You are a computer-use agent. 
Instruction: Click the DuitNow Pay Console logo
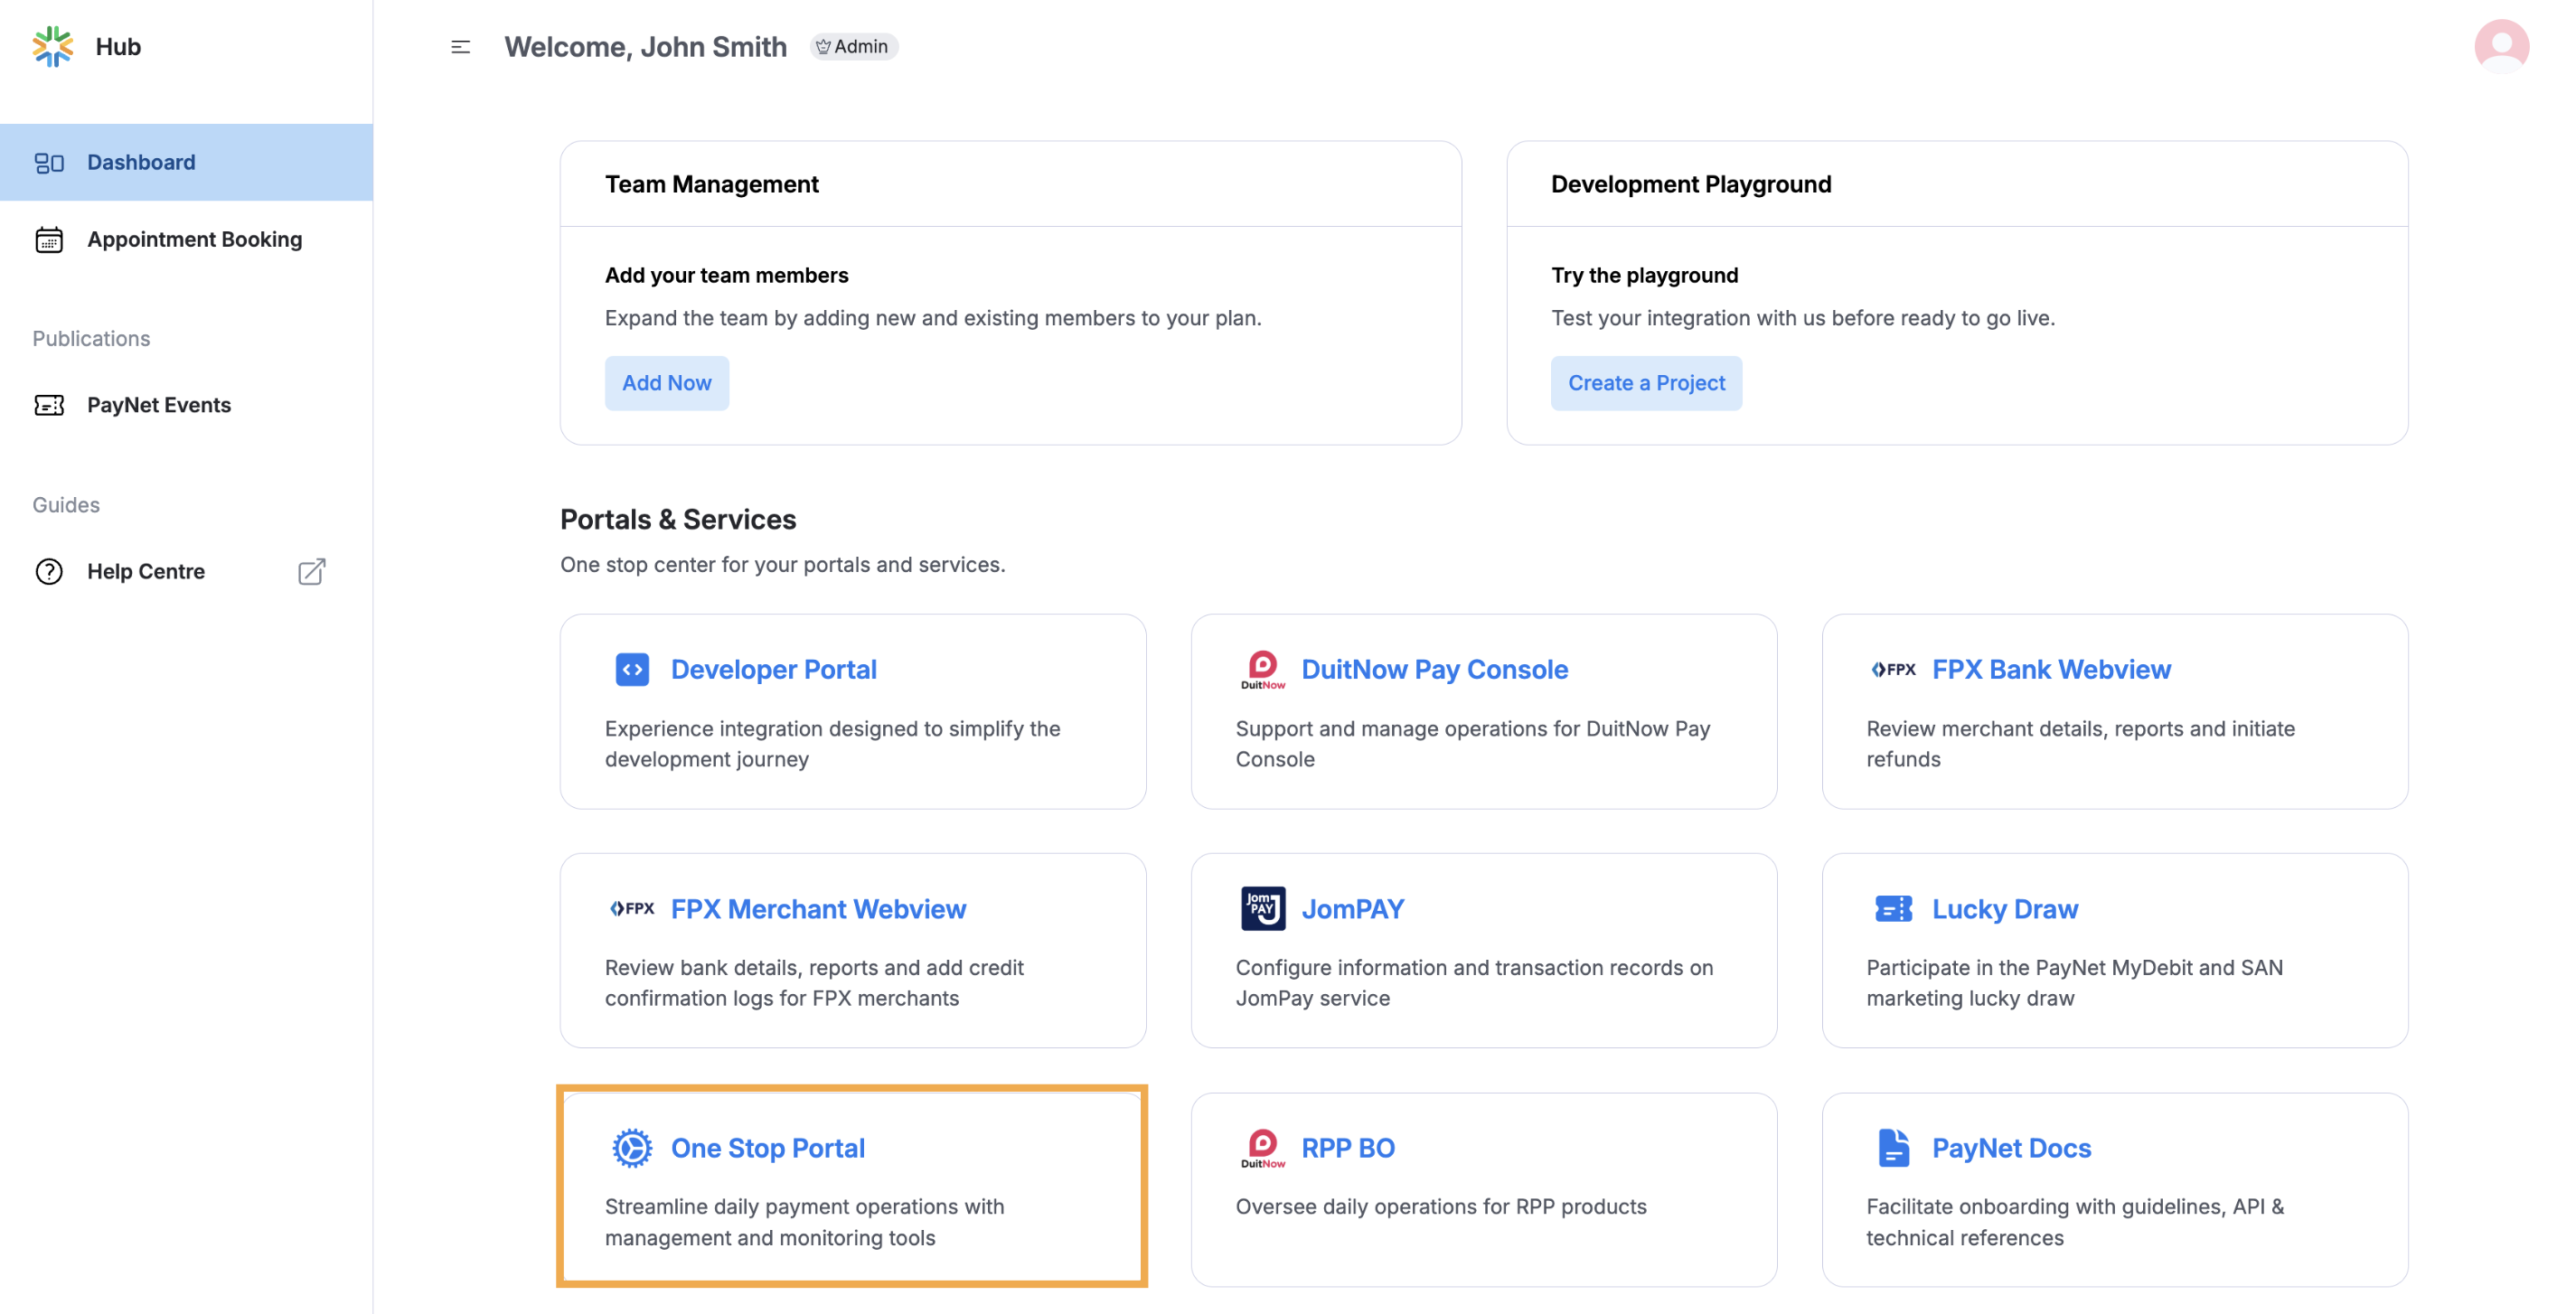pyautogui.click(x=1263, y=669)
